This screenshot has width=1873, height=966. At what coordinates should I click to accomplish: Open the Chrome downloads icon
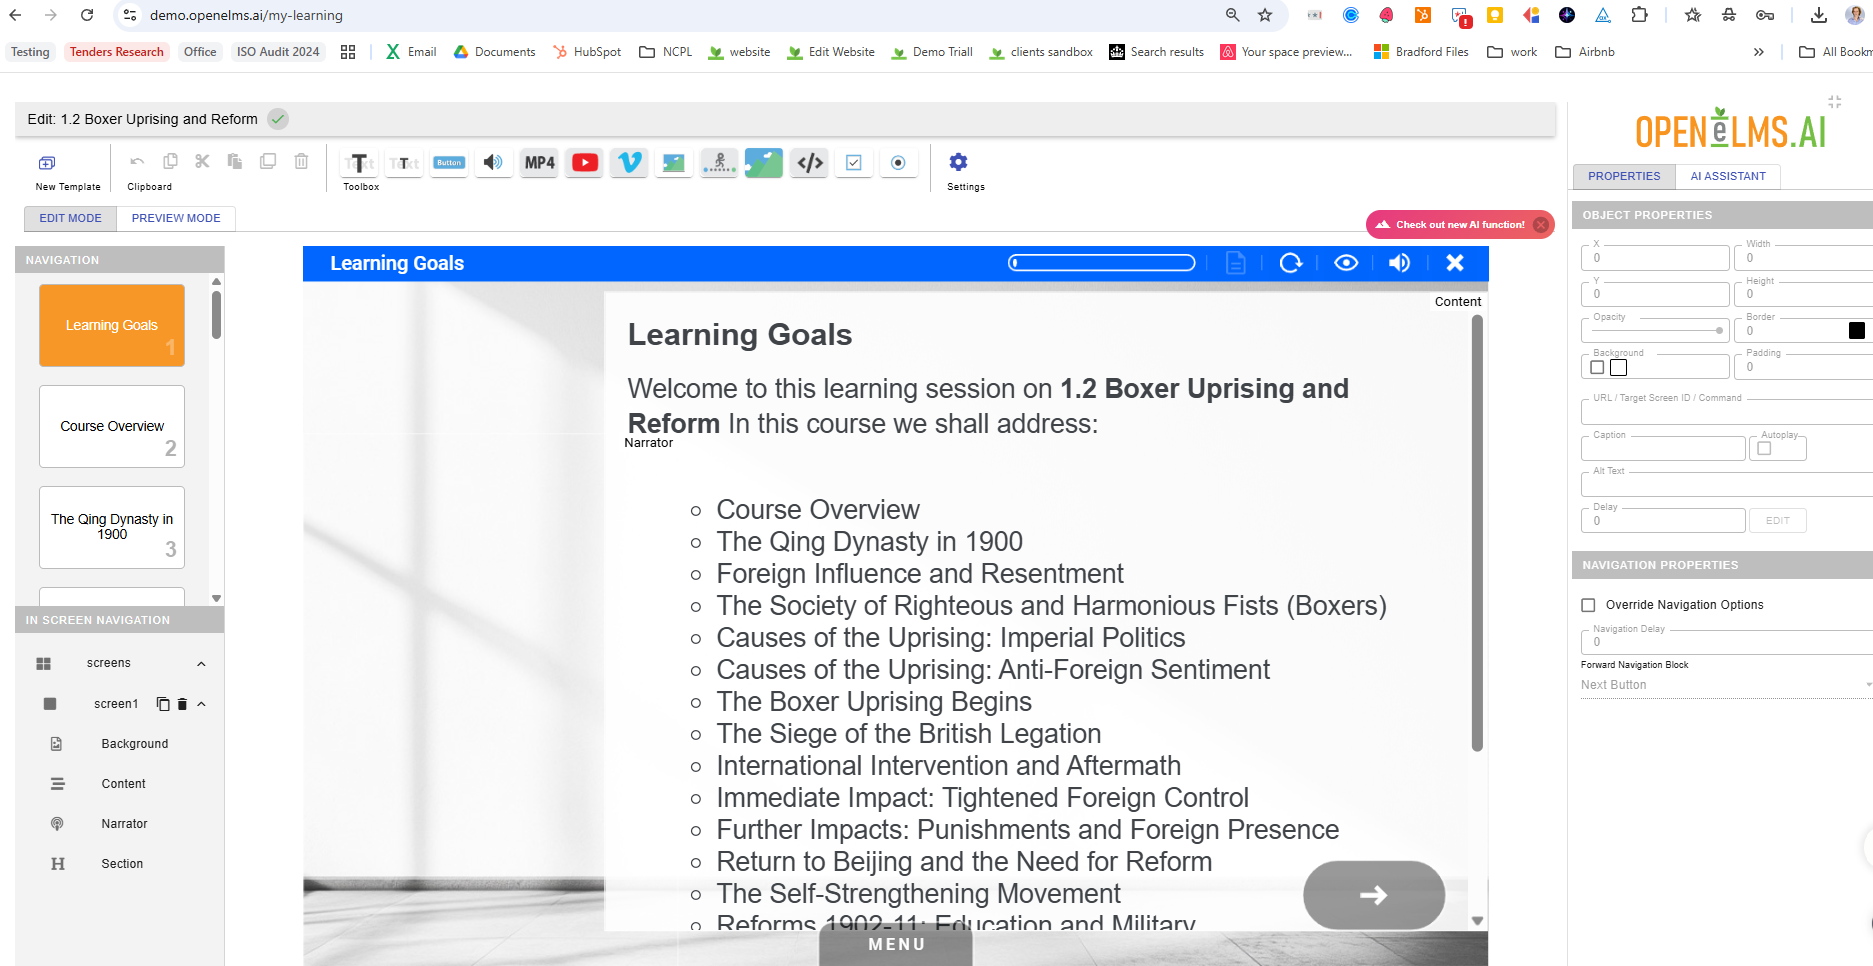click(x=1819, y=15)
